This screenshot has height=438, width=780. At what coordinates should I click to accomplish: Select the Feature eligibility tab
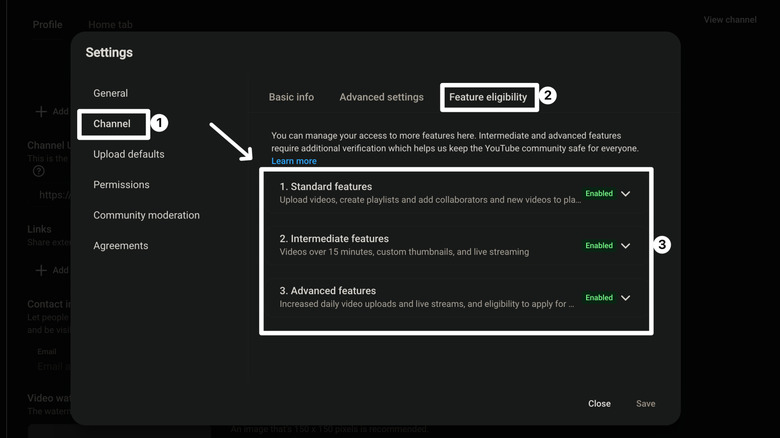(488, 97)
